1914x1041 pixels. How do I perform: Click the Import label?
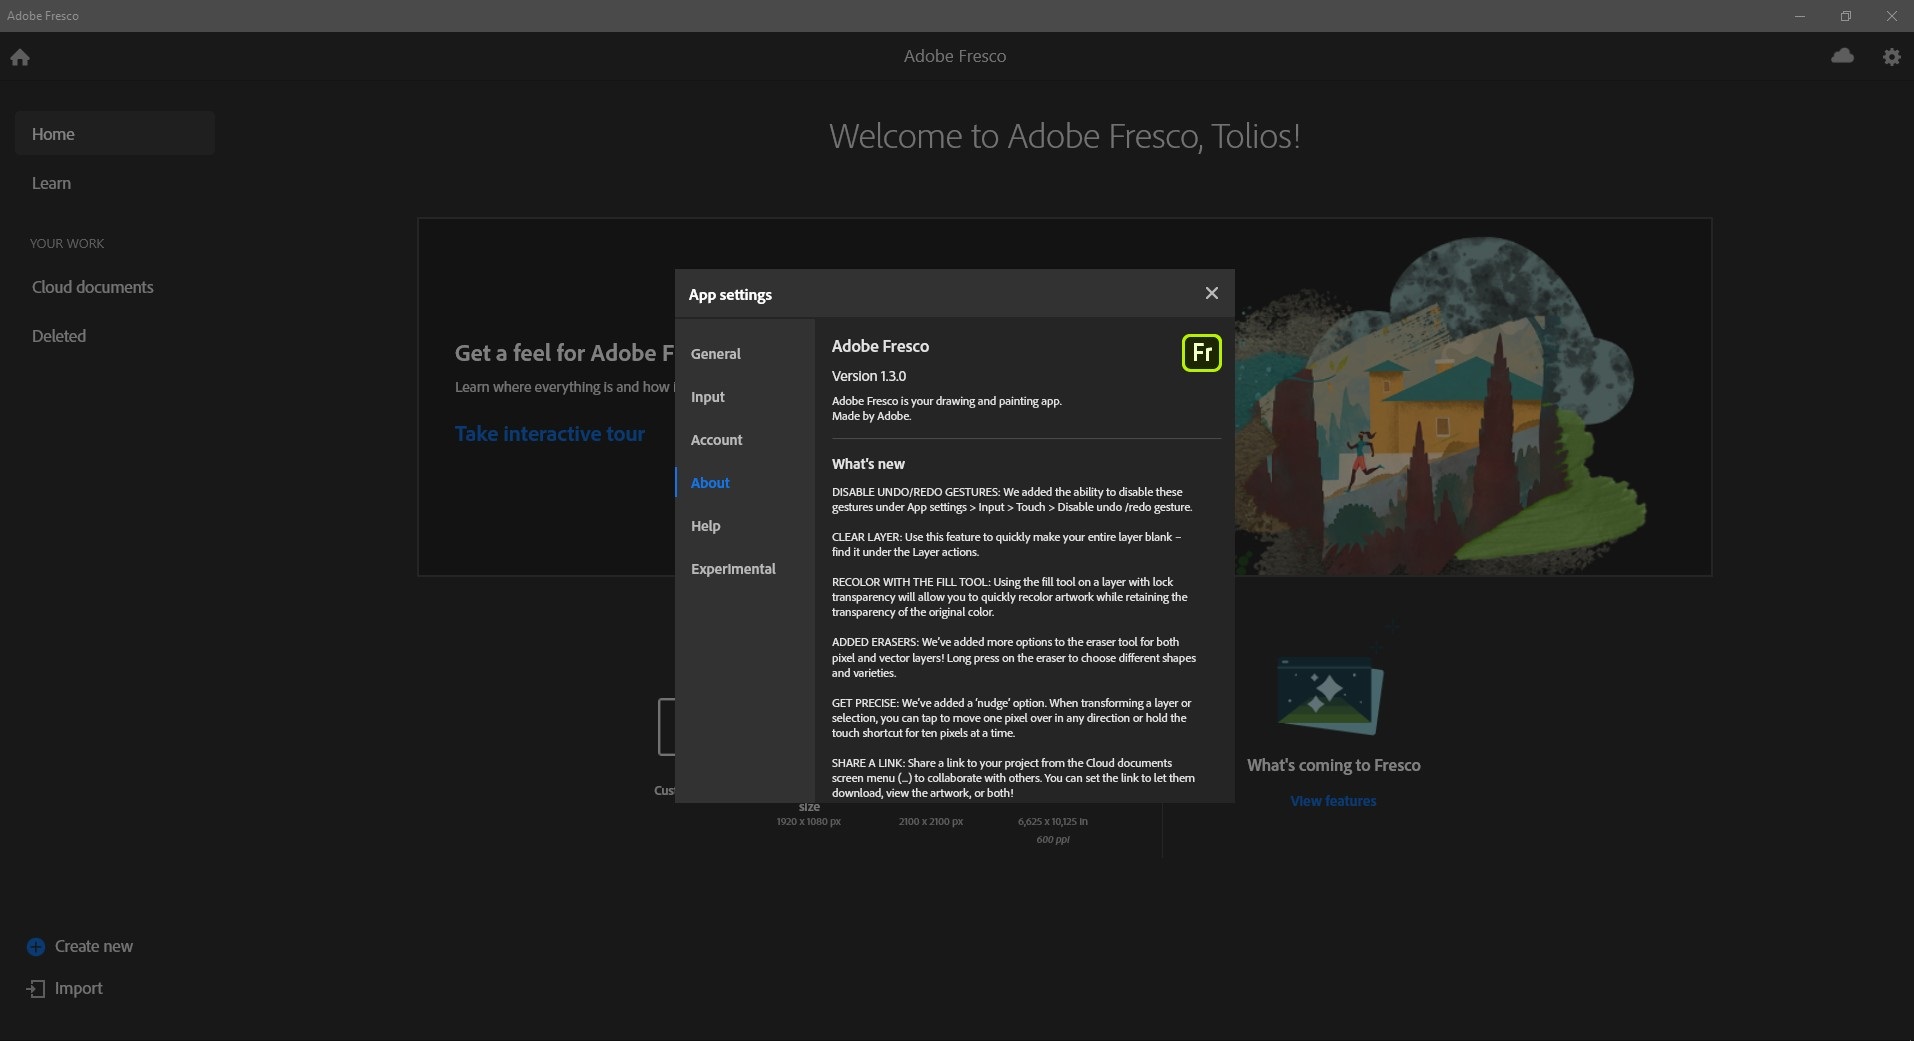coord(79,988)
